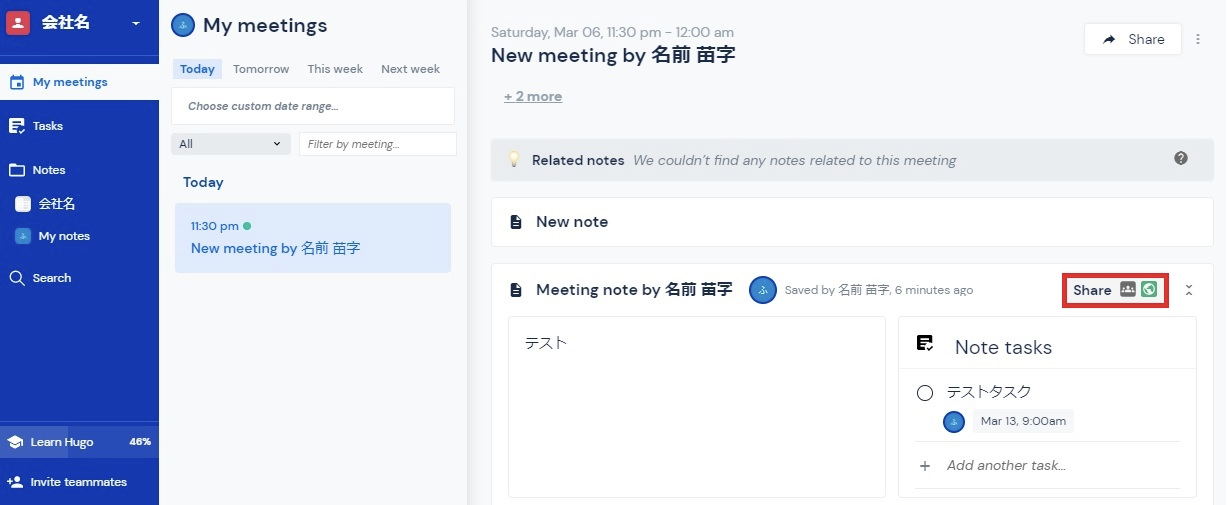Viewport: 1227px width, 505px height.
Task: Select My notes in sidebar
Action: 64,236
